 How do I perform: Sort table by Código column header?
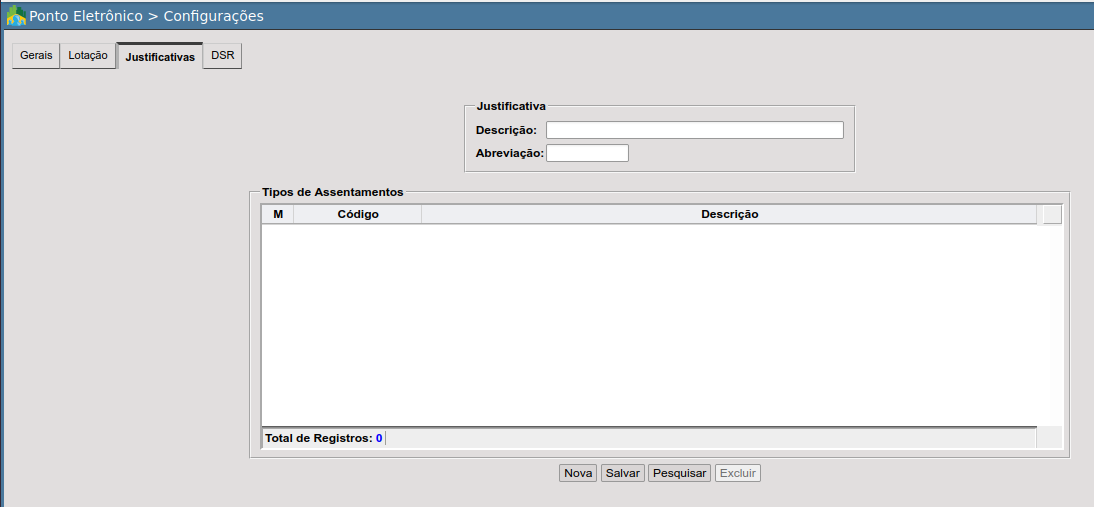[x=358, y=215]
